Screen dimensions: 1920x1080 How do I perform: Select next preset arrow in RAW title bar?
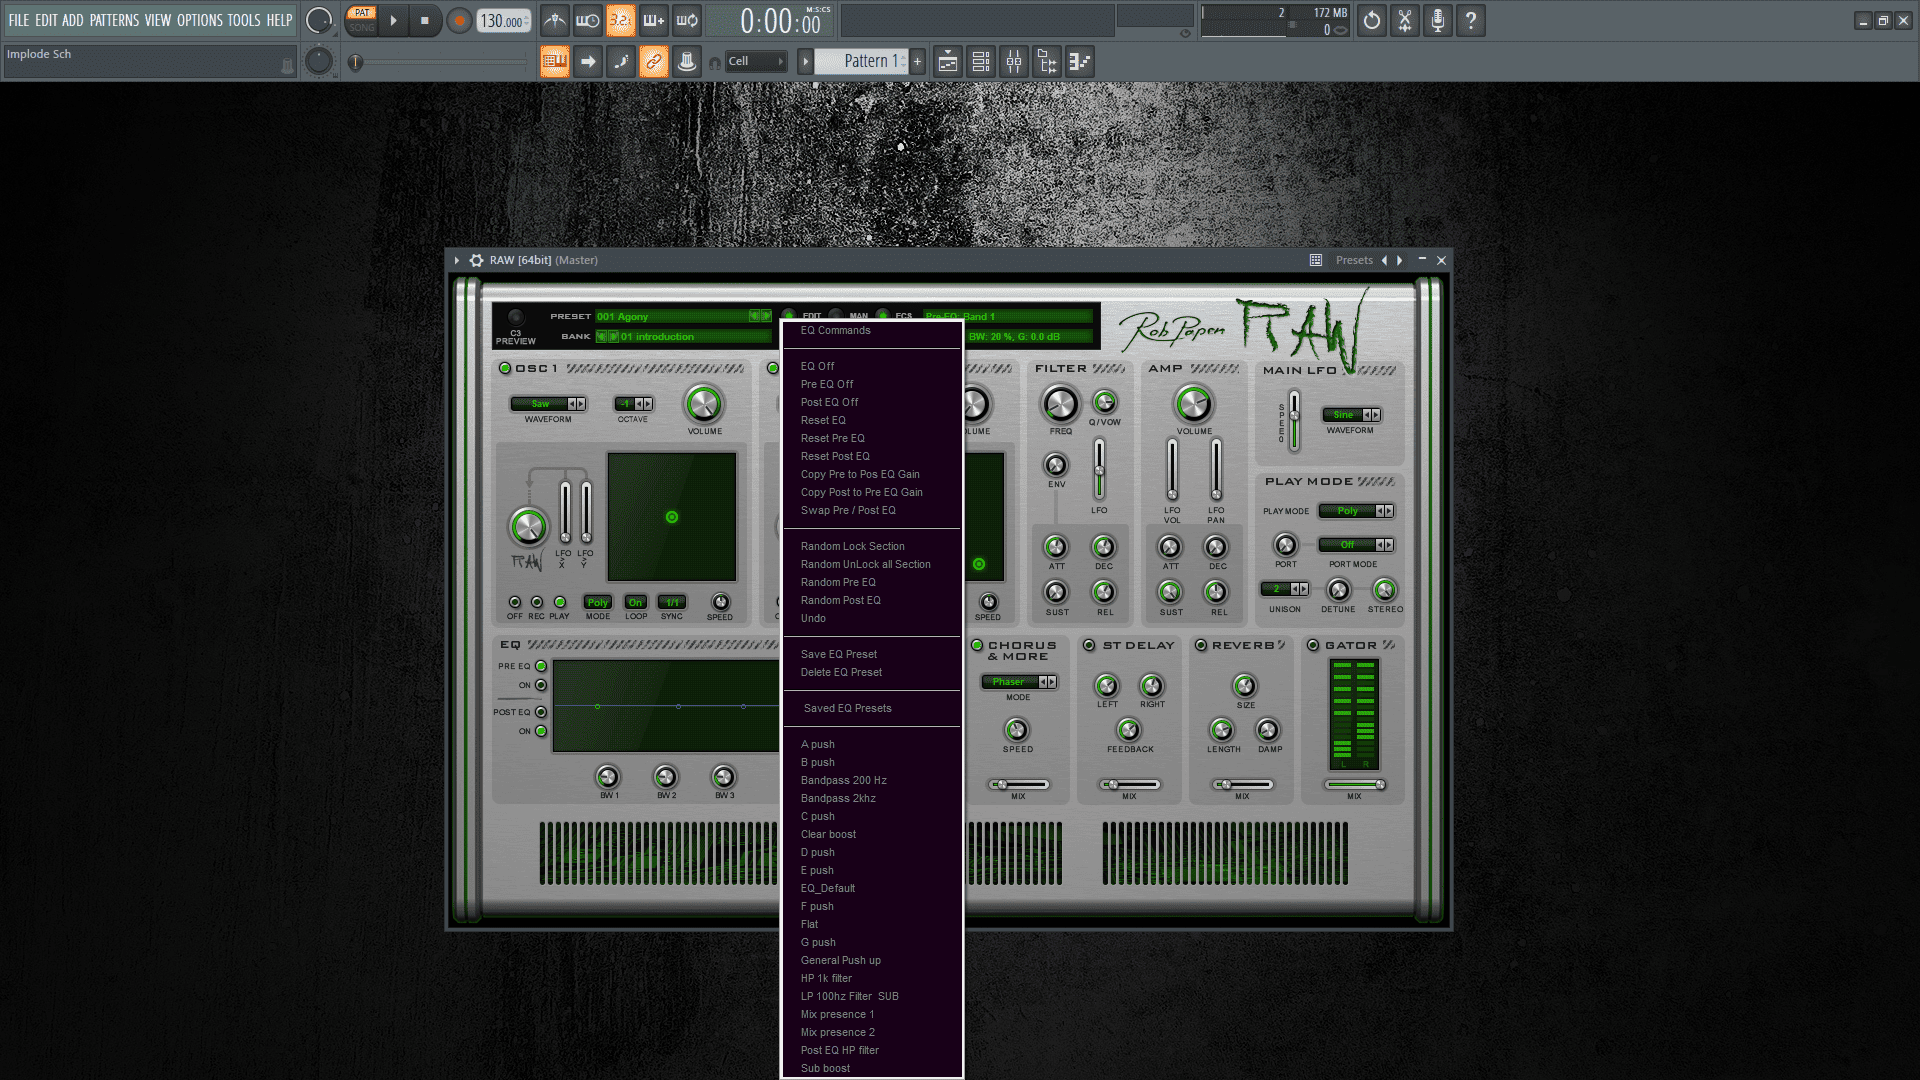click(1400, 260)
